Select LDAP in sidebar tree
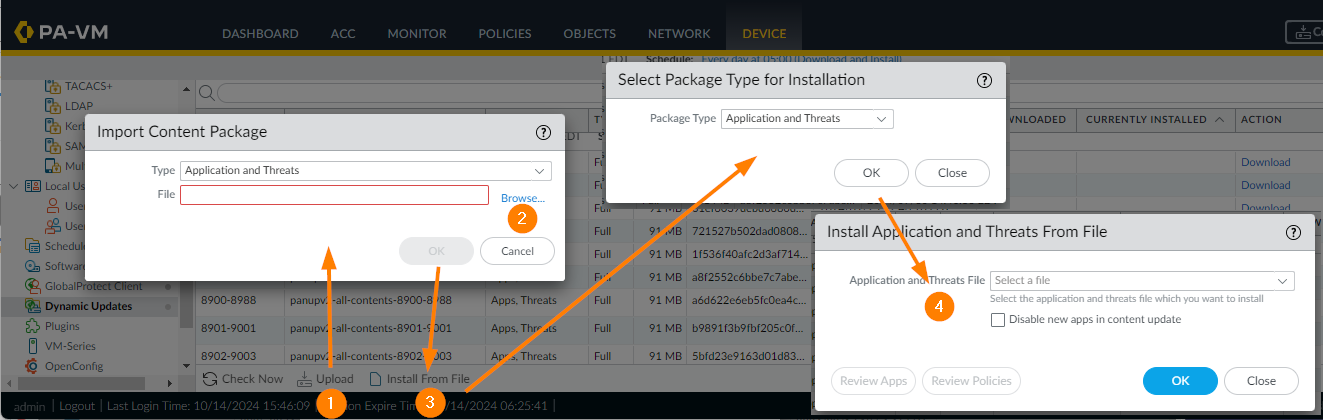The image size is (1323, 420). (x=80, y=106)
